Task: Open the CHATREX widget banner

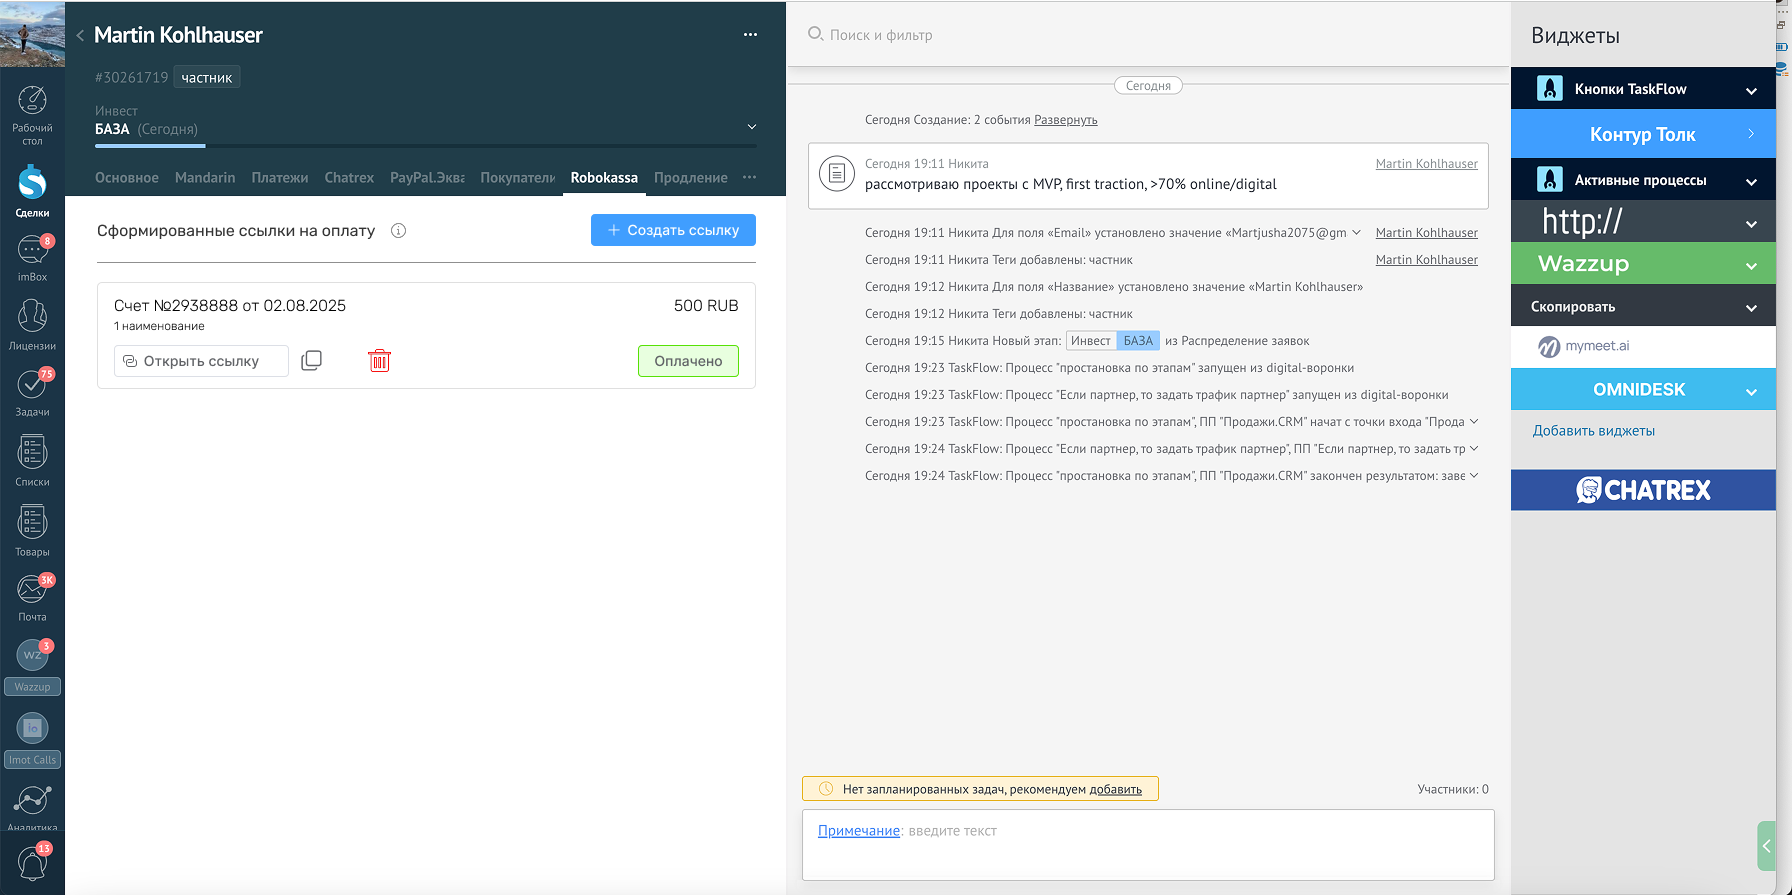Action: [1643, 490]
